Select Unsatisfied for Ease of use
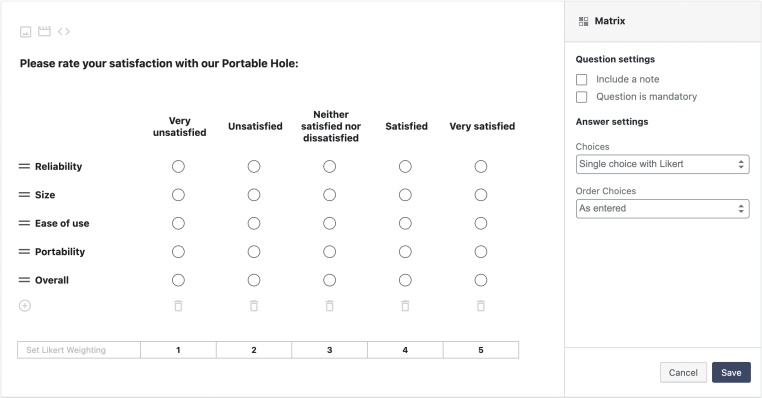 [254, 224]
